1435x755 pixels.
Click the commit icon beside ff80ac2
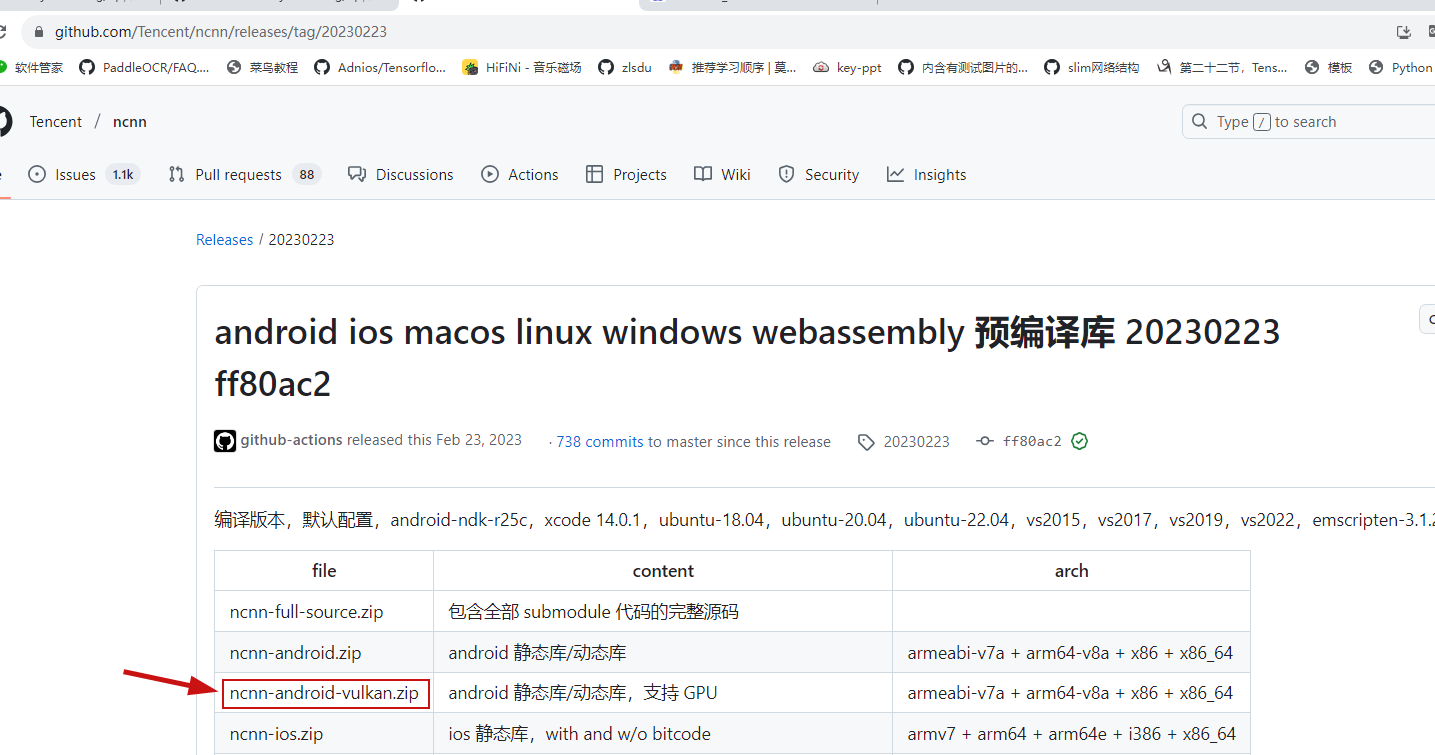tap(985, 442)
